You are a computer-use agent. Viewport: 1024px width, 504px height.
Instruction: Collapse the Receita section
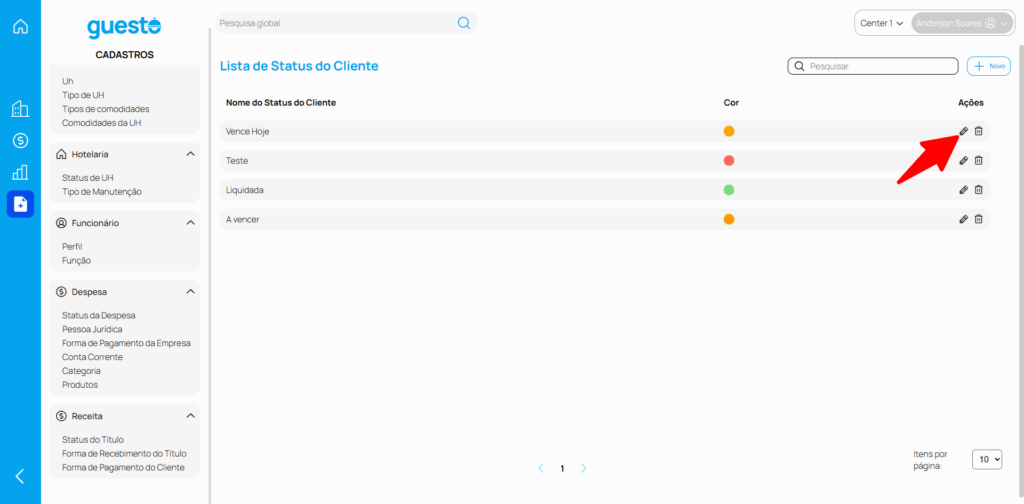click(190, 416)
